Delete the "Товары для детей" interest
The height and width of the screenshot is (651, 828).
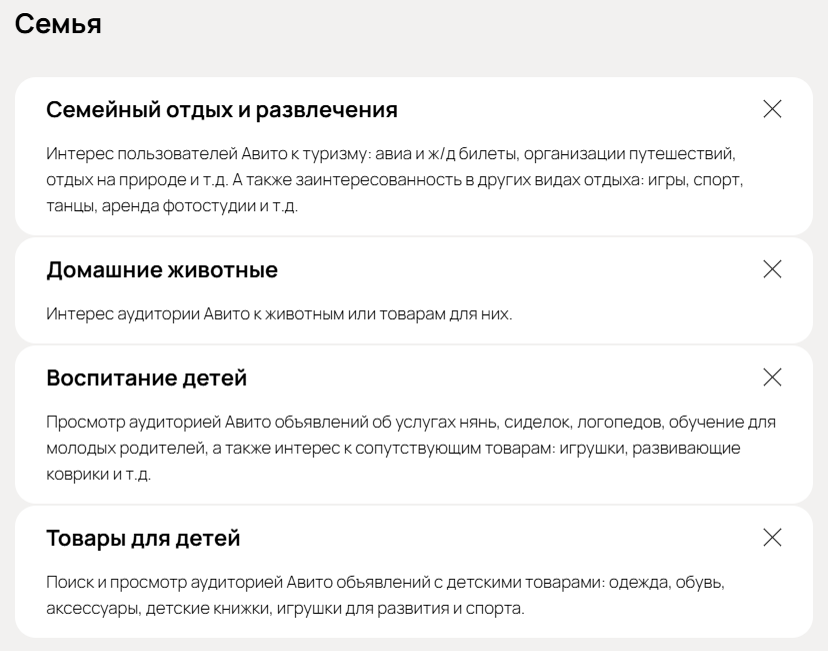pyautogui.click(x=772, y=539)
